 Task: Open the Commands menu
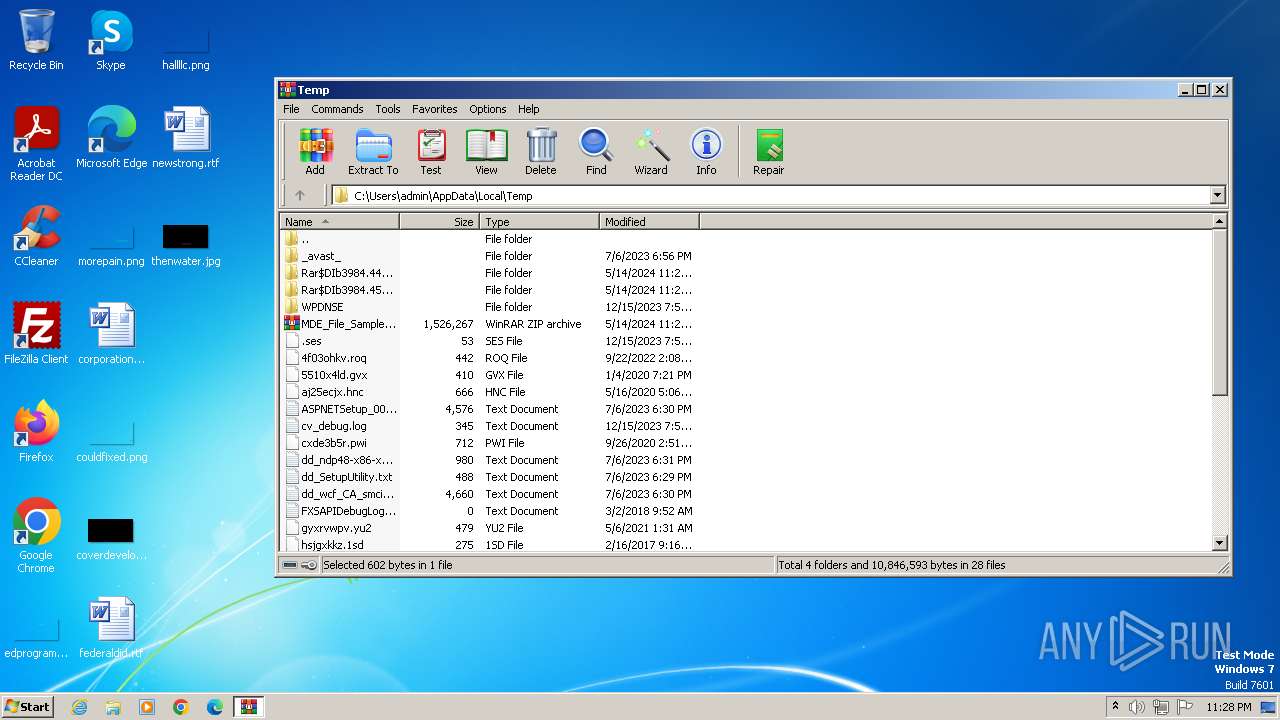[337, 109]
